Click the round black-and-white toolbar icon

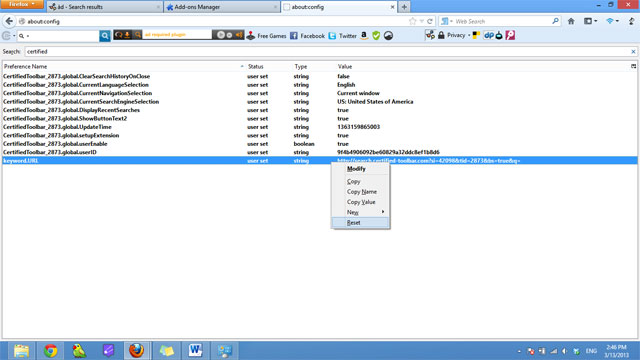pyautogui.click(x=388, y=36)
